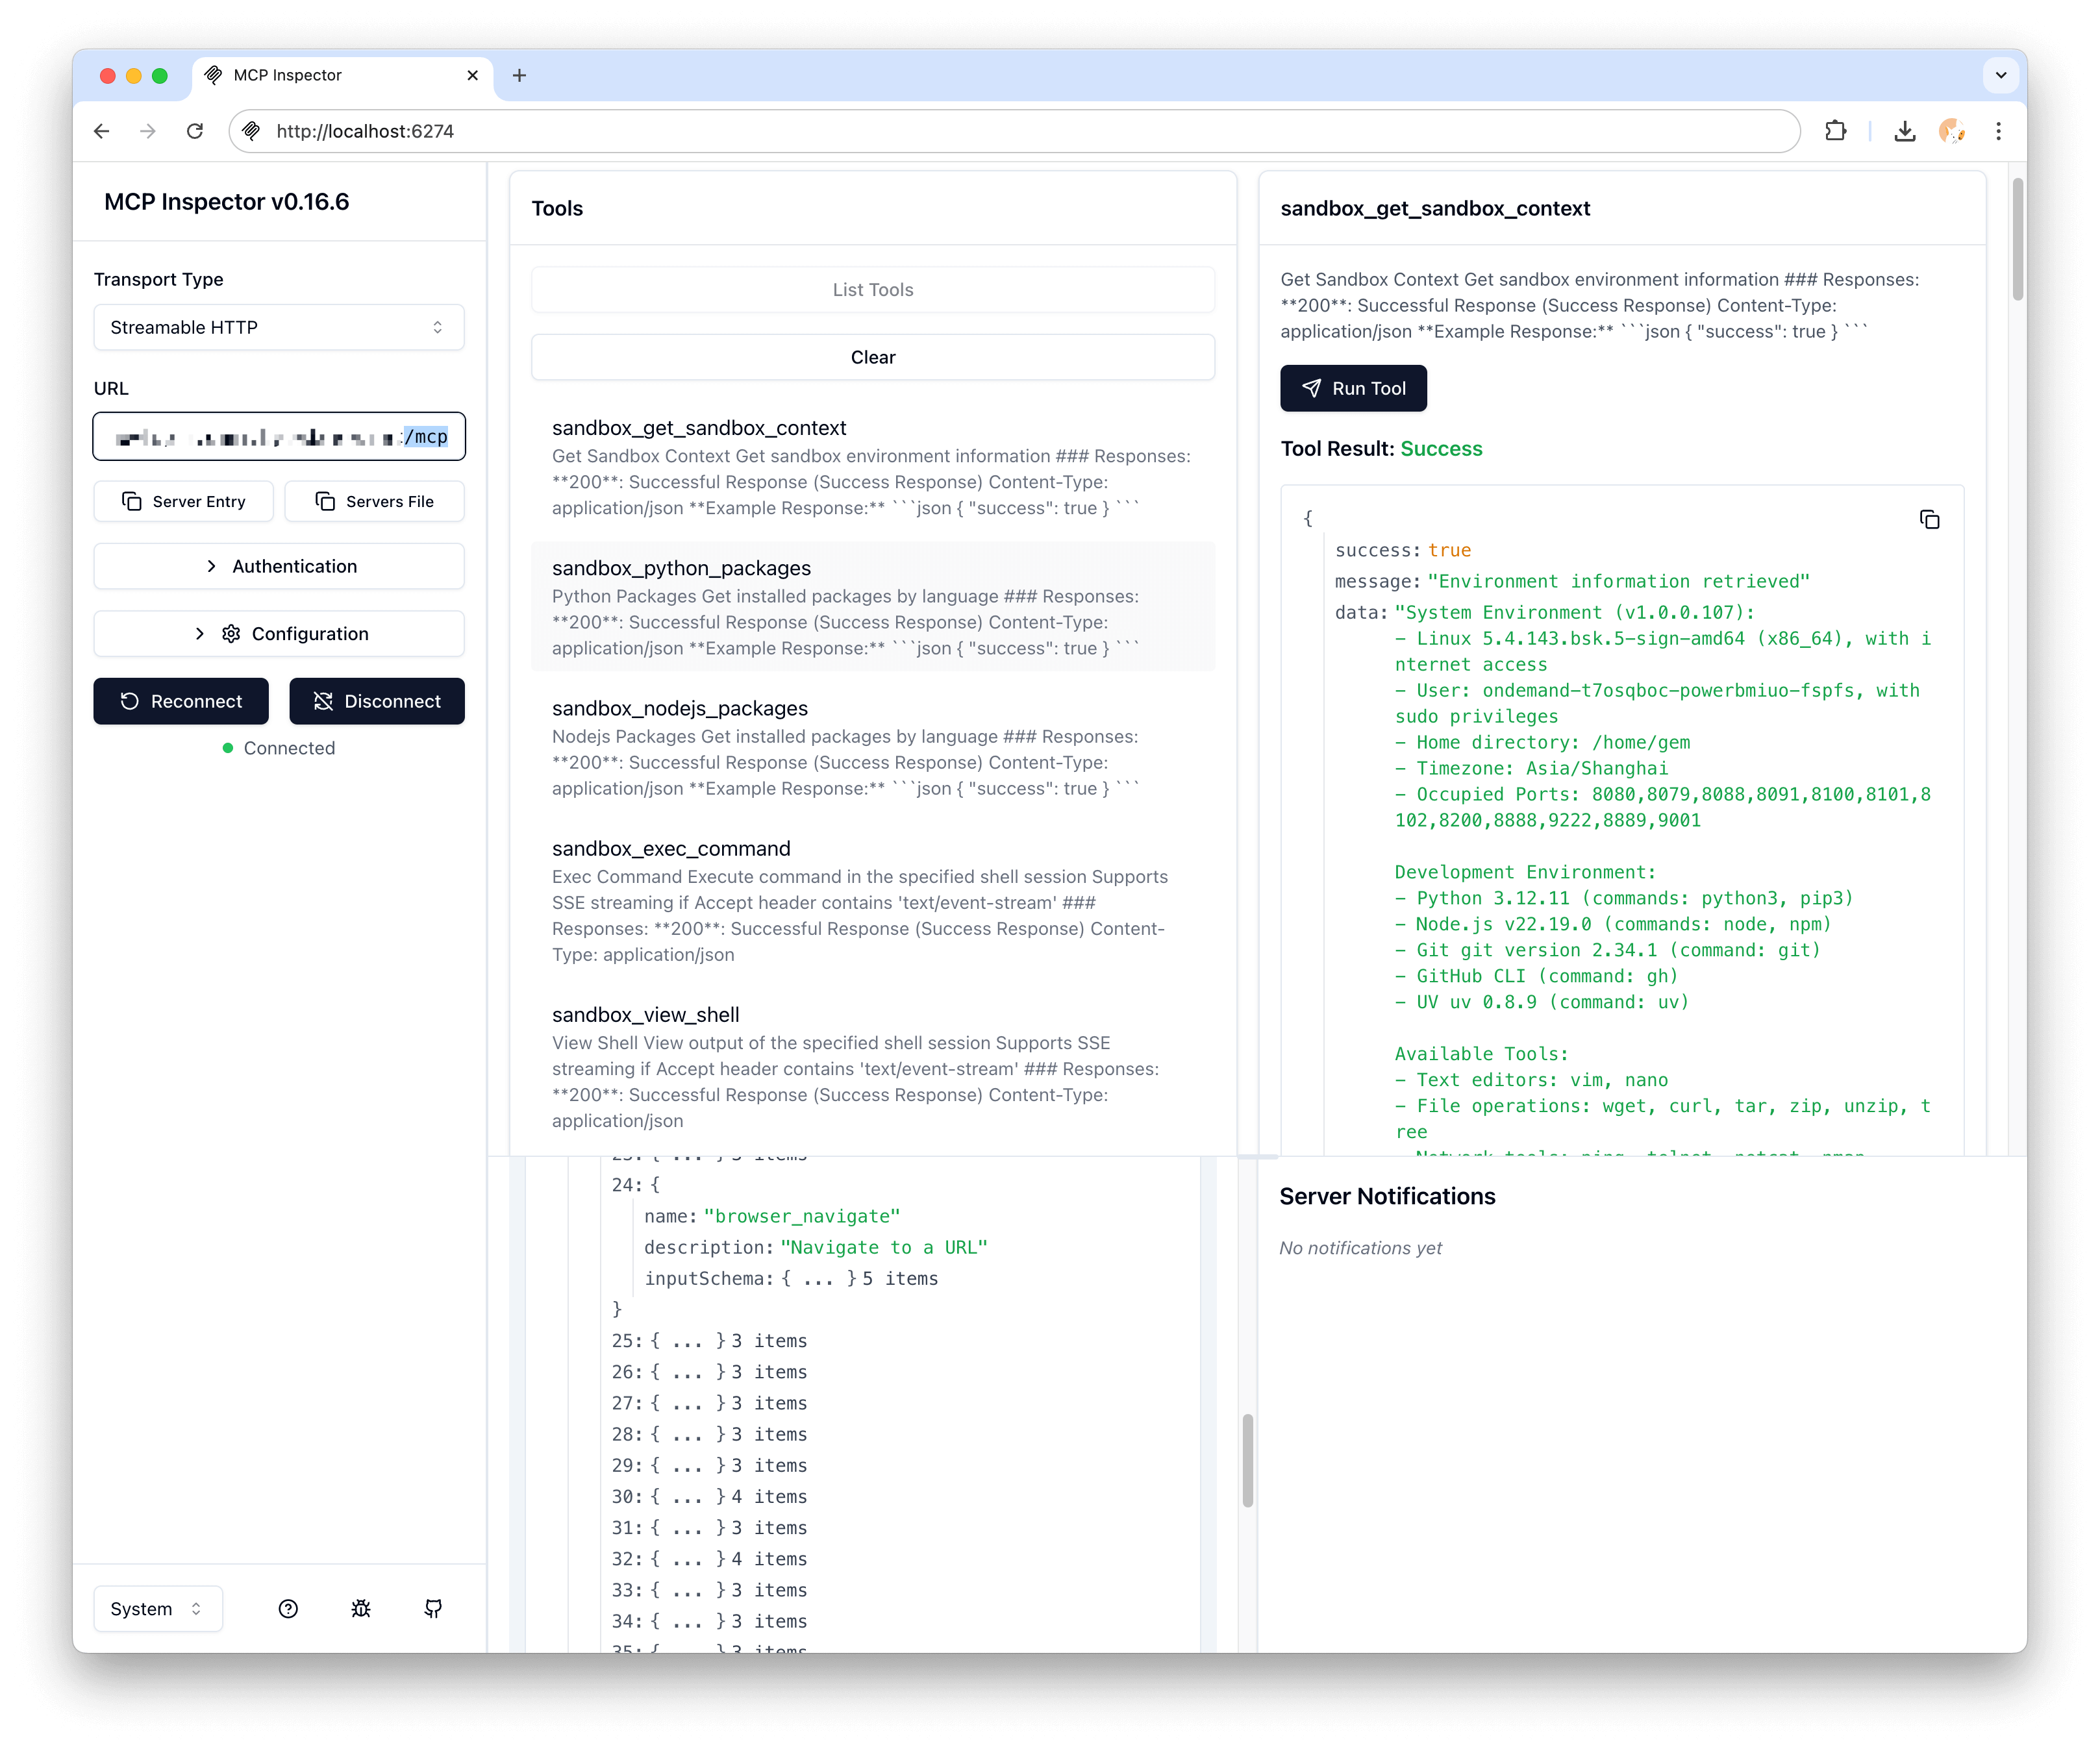This screenshot has width=2100, height=1749.
Task: Click the Clear button
Action: tap(872, 357)
